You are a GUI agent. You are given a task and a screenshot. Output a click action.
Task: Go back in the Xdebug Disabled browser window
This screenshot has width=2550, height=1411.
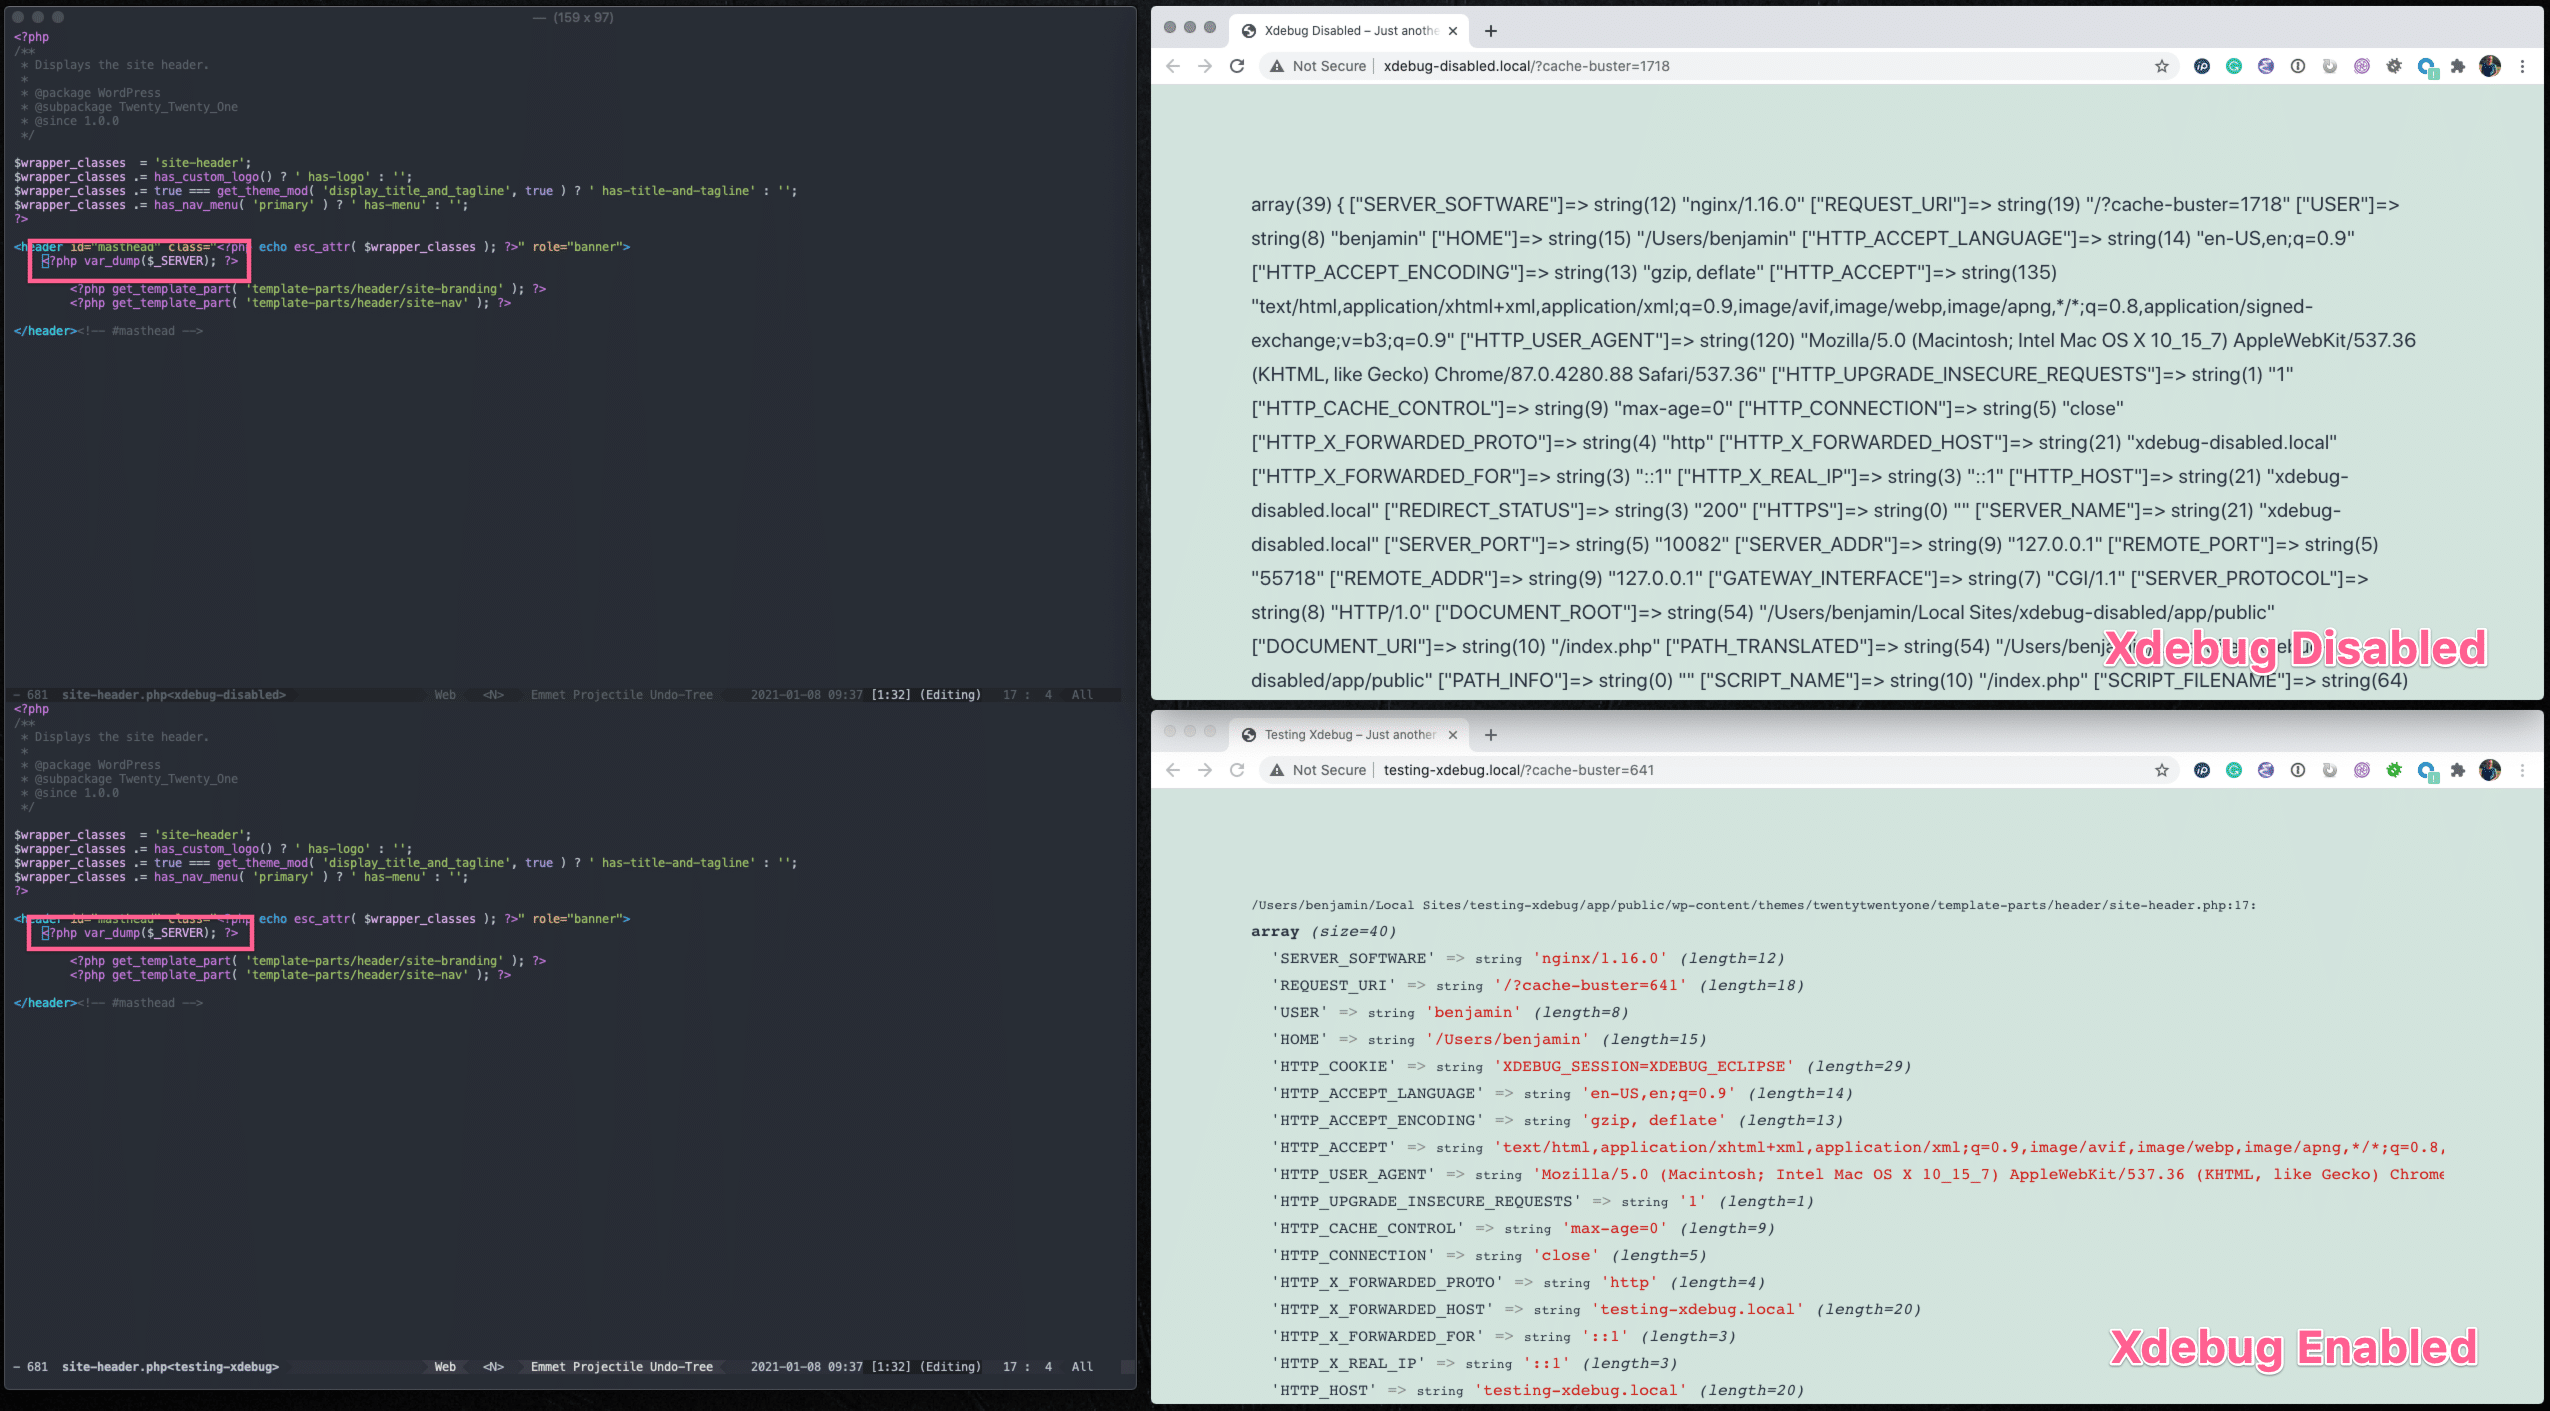tap(1173, 66)
